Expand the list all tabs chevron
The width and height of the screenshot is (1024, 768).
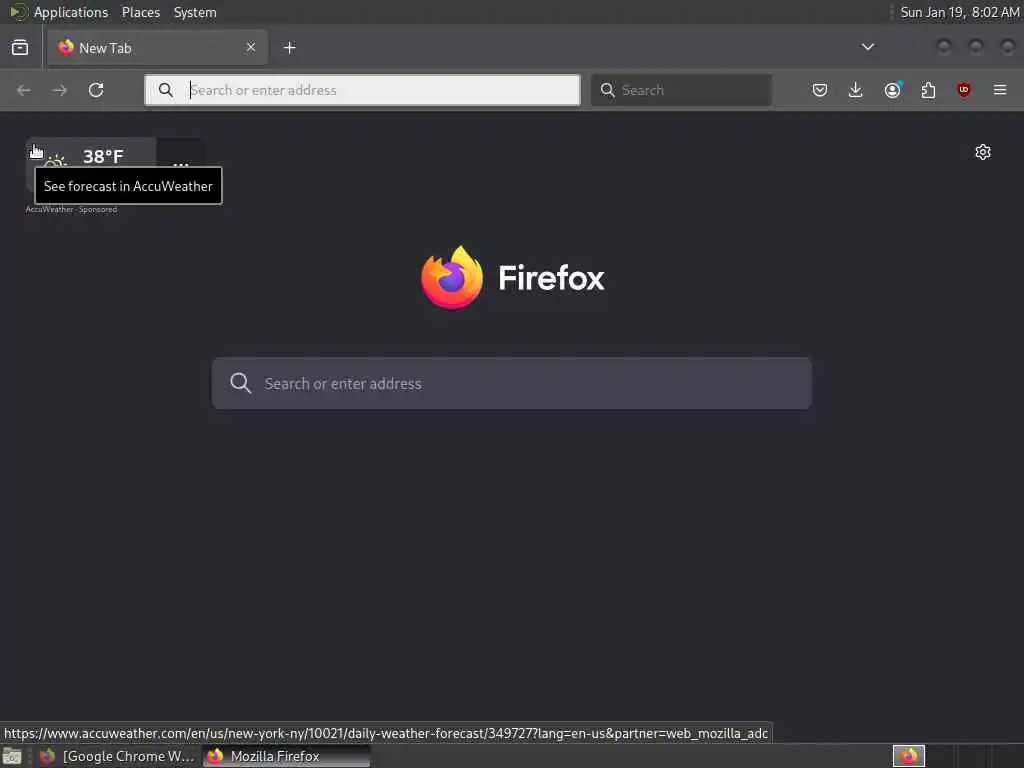(x=868, y=47)
